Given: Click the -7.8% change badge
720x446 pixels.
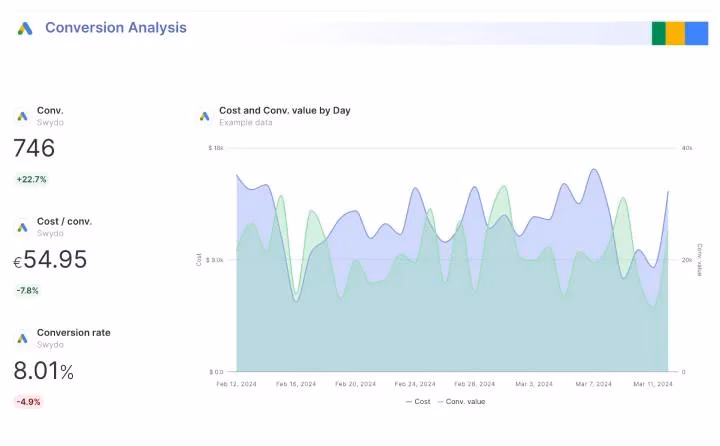Looking at the screenshot, I should tap(28, 291).
